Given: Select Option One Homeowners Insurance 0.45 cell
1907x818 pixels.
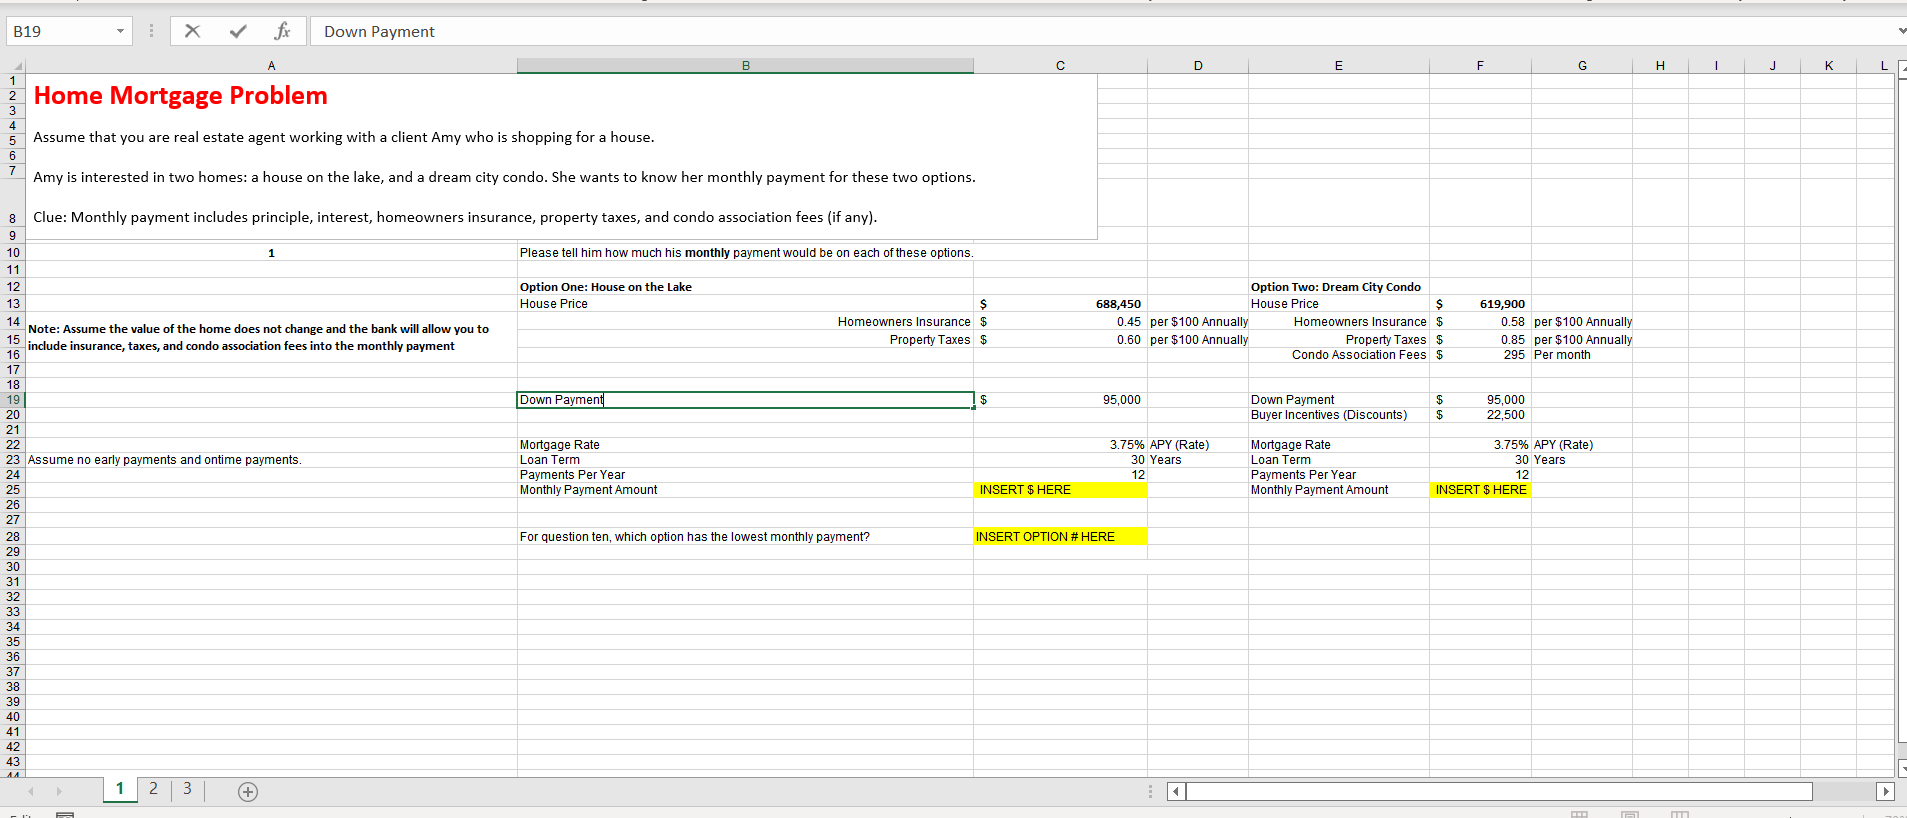Looking at the screenshot, I should (1060, 322).
